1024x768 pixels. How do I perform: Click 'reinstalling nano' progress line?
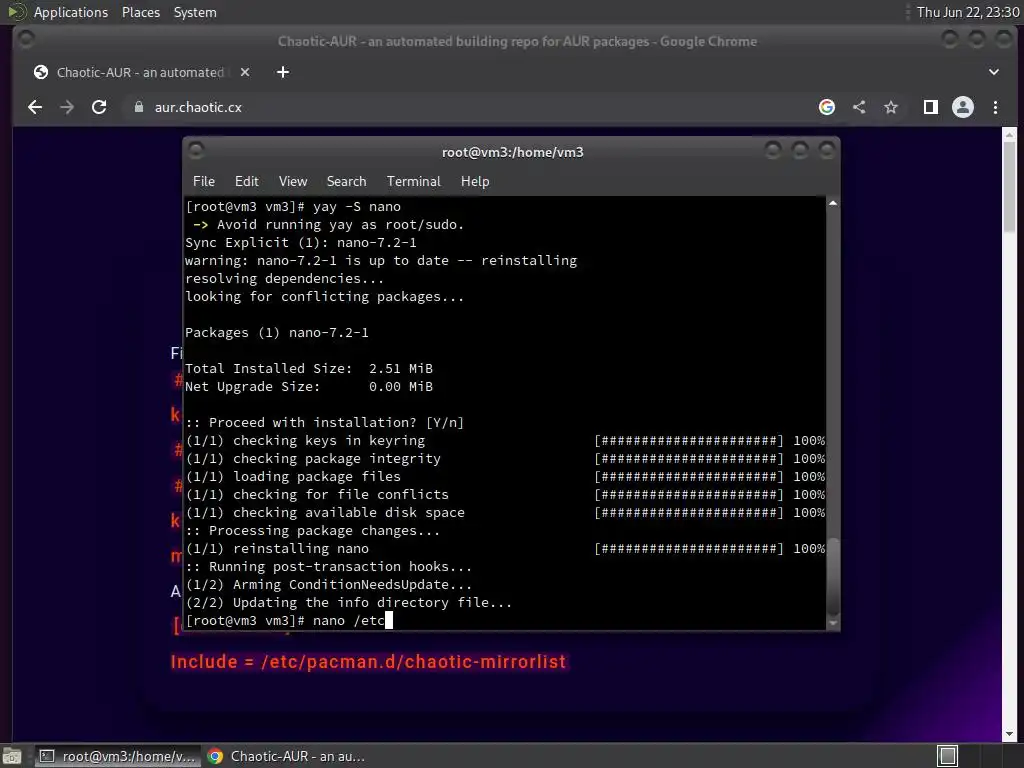[505, 549]
